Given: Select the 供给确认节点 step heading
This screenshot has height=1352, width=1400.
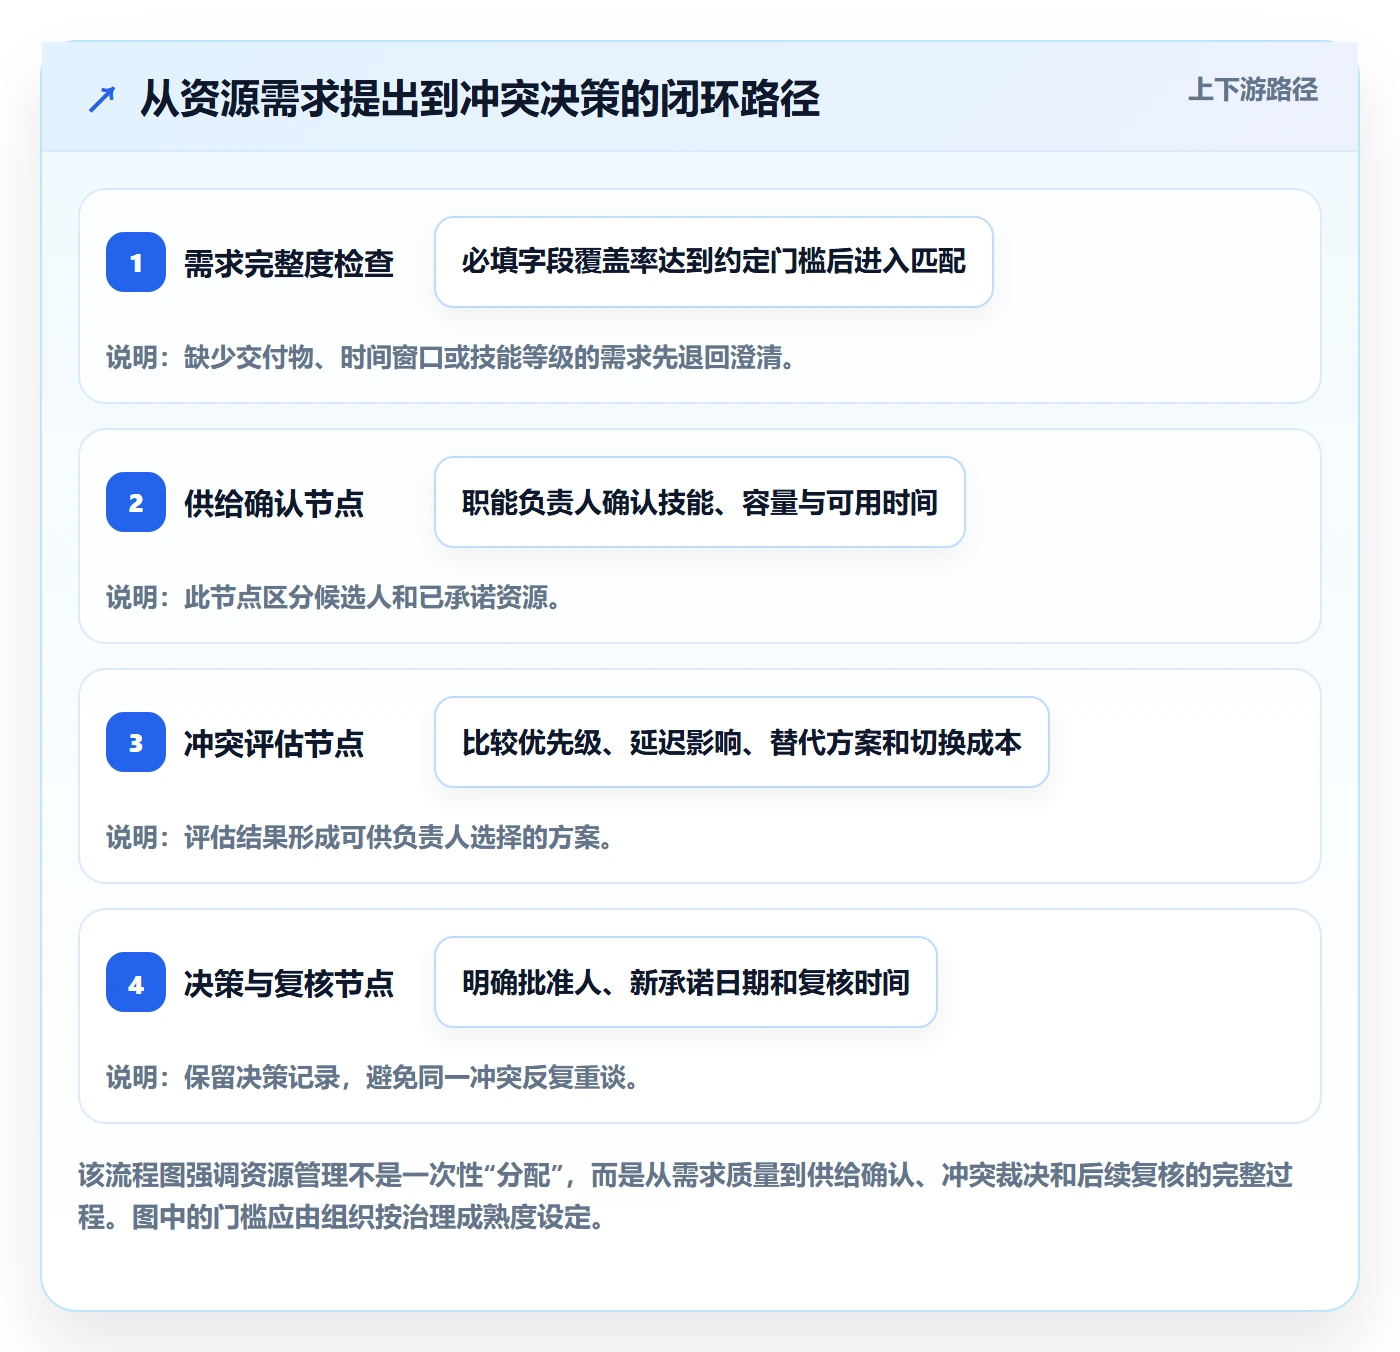Looking at the screenshot, I should click(274, 503).
